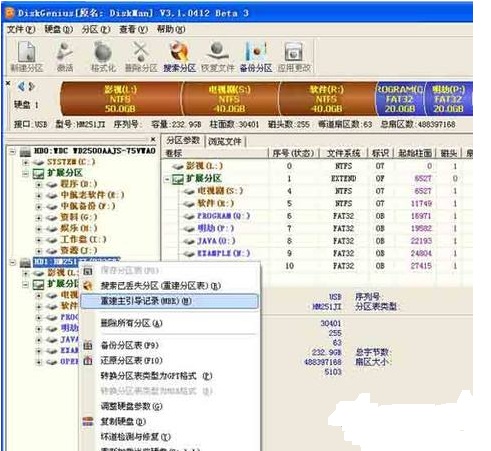Select the 软件(R:) 40.0GB block in disk map
This screenshot has height=451, width=491.
tap(327, 99)
